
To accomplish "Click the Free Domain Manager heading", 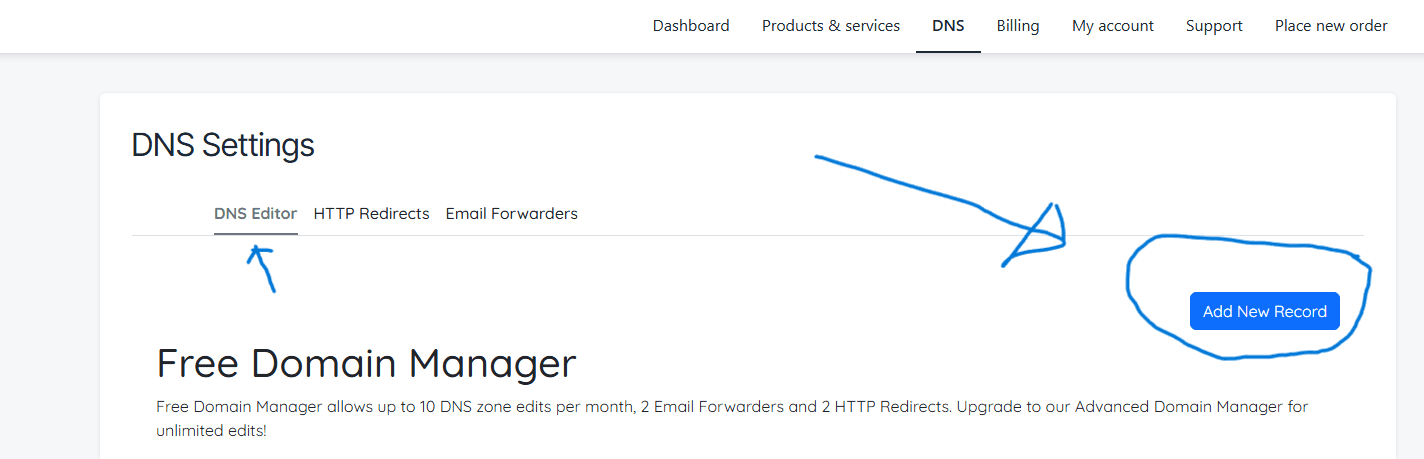I will [366, 363].
